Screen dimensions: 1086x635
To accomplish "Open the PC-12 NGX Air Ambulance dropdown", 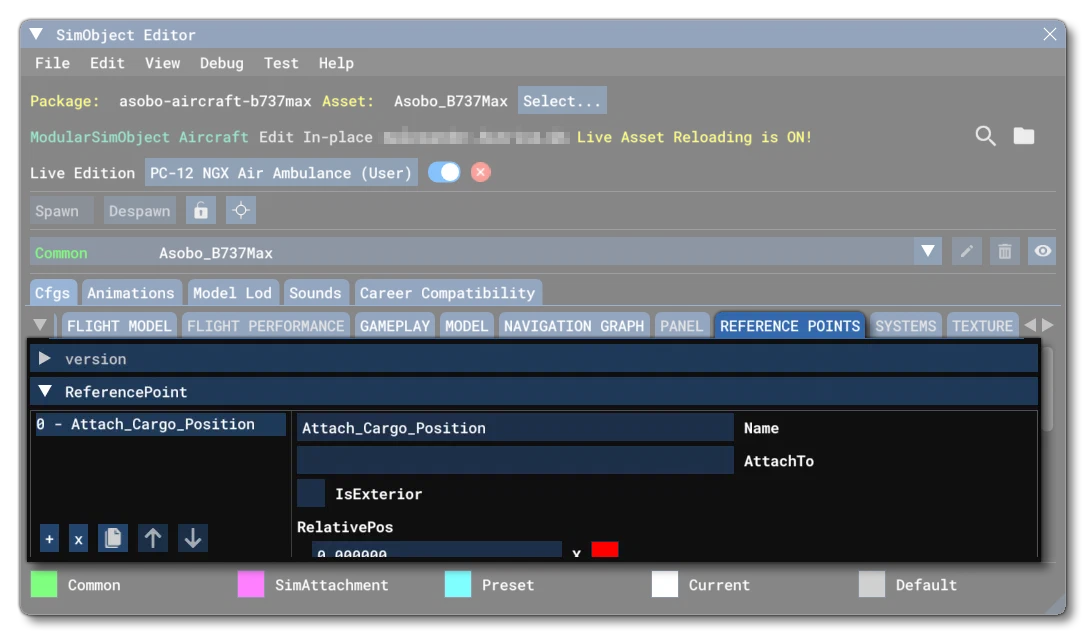I will [281, 172].
